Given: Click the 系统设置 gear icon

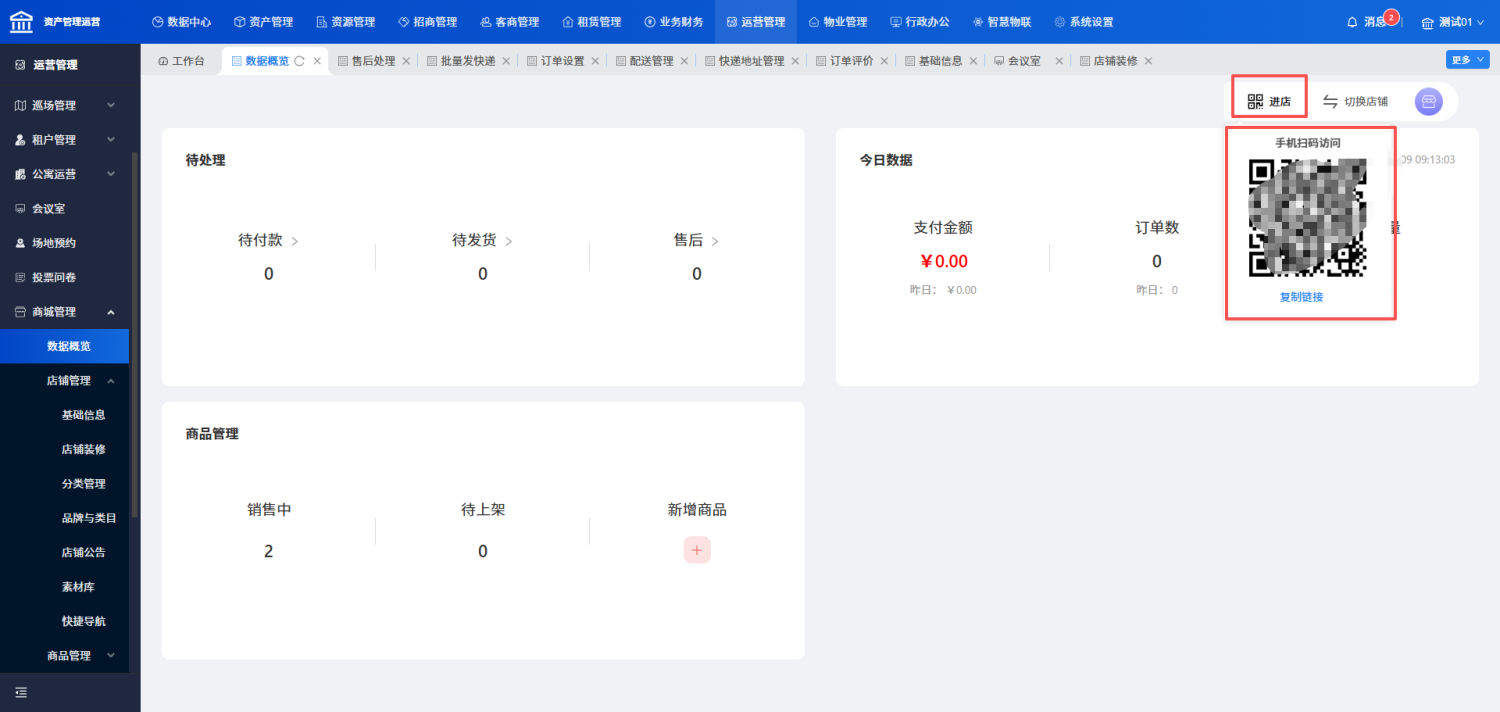Looking at the screenshot, I should [x=1060, y=22].
